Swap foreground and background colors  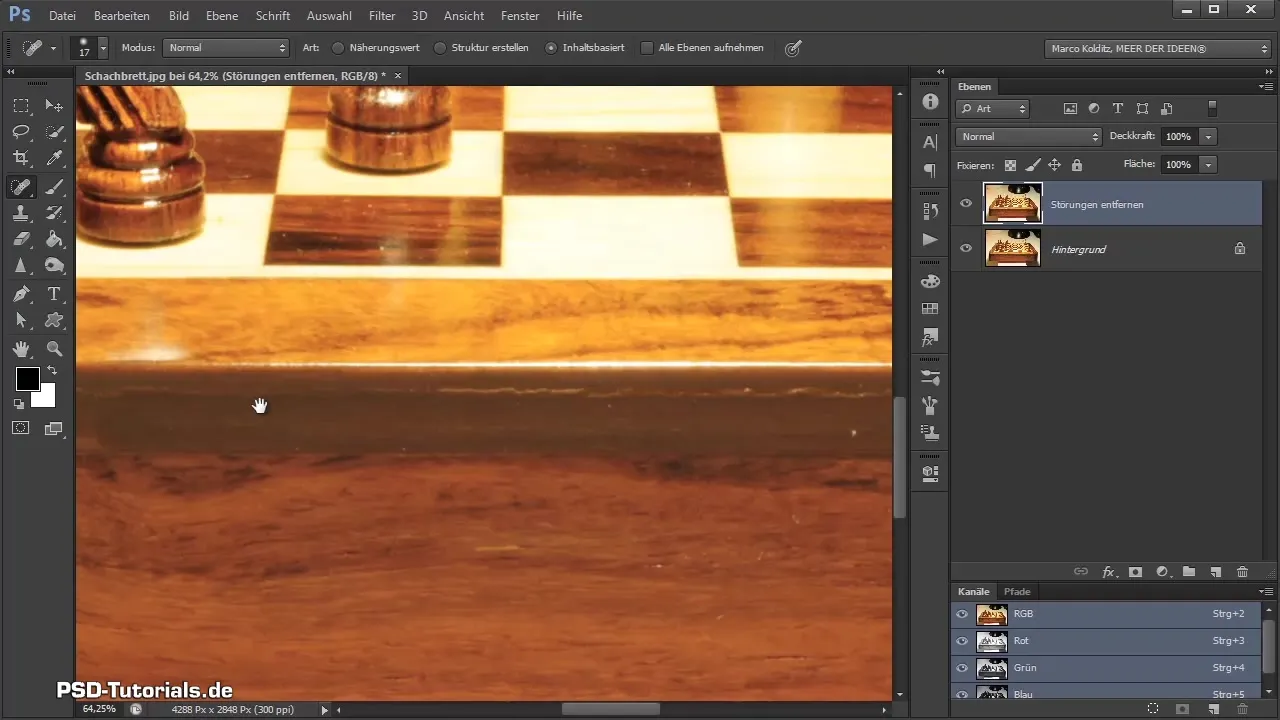[51, 371]
